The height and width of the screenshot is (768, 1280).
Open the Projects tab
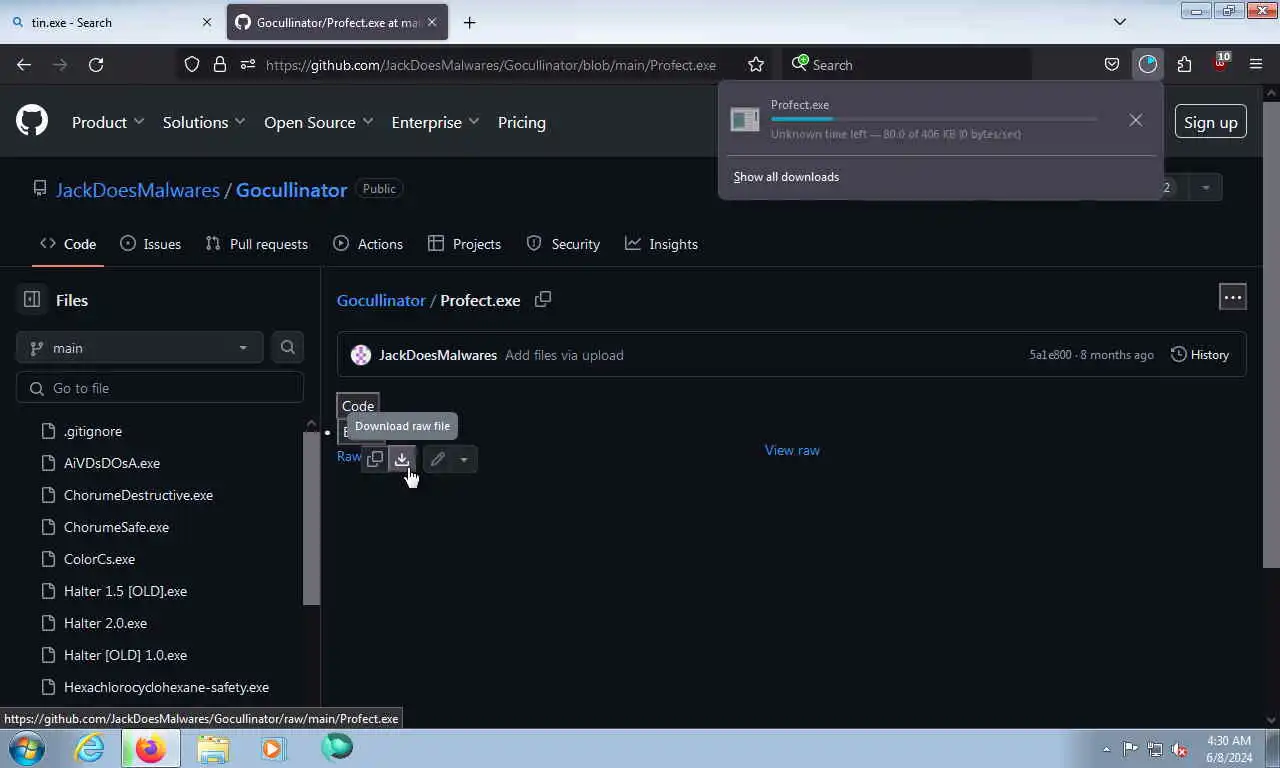464,244
